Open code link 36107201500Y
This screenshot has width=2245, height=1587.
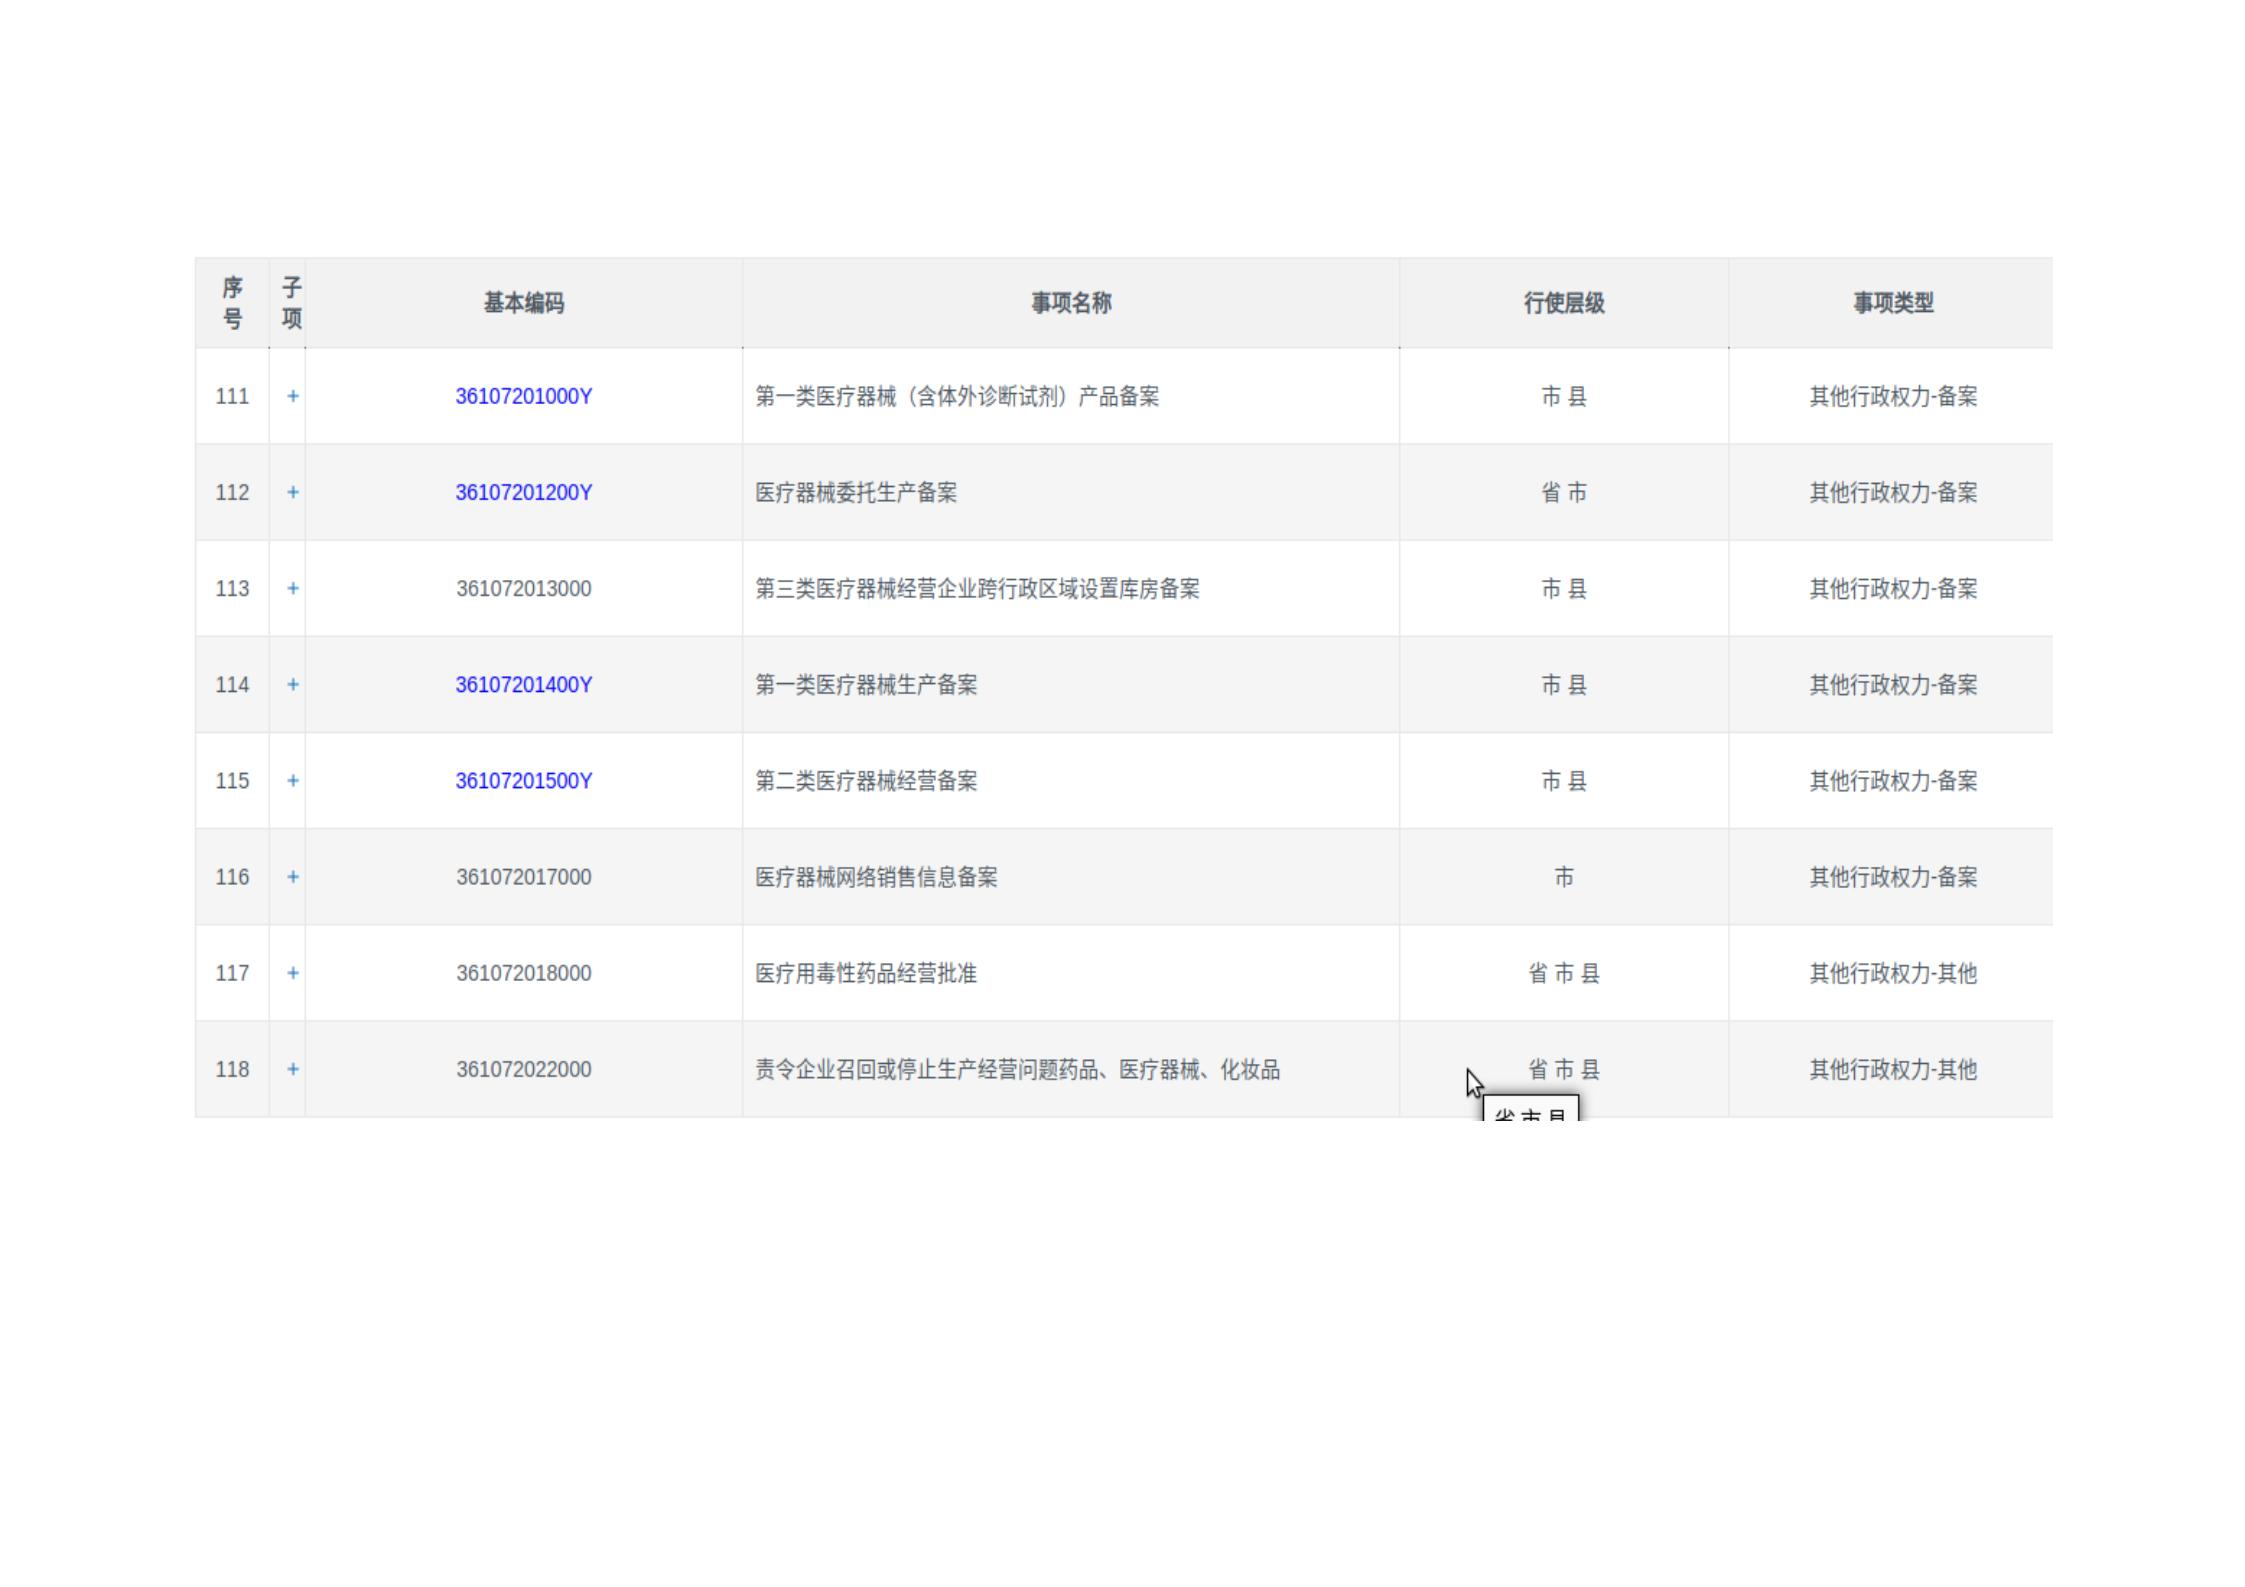pos(523,780)
